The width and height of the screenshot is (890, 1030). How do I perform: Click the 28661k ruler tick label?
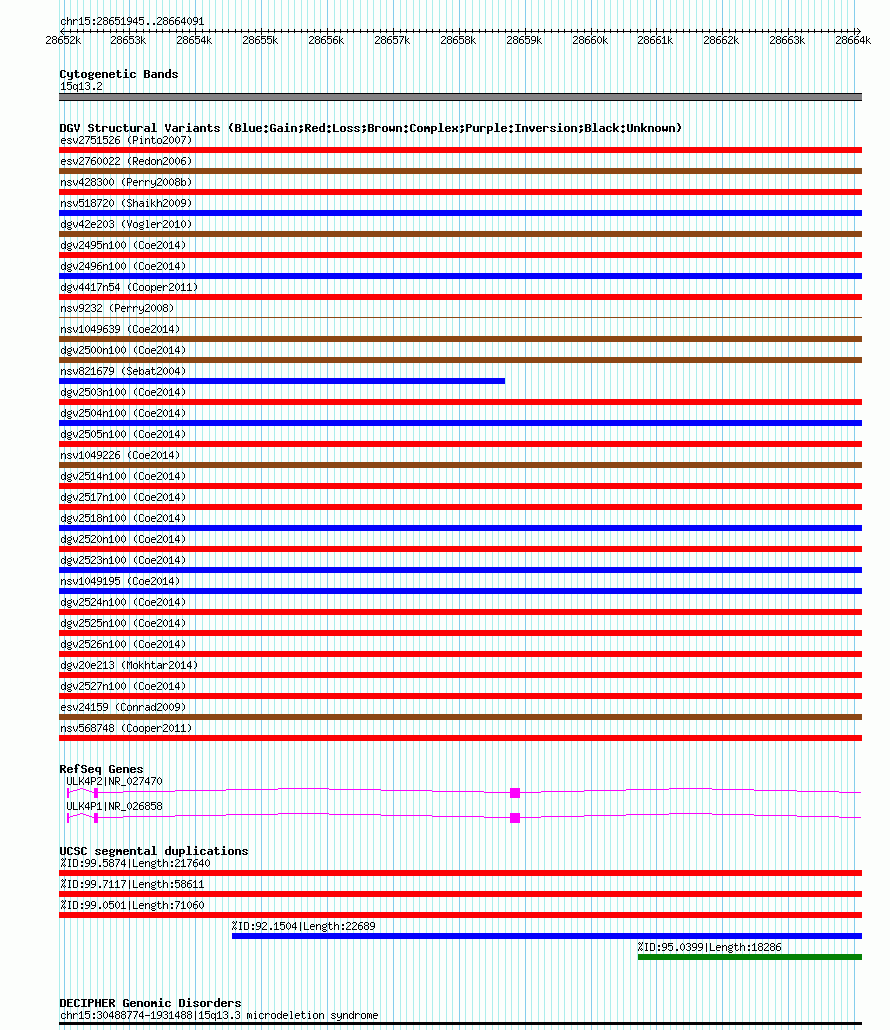[656, 41]
